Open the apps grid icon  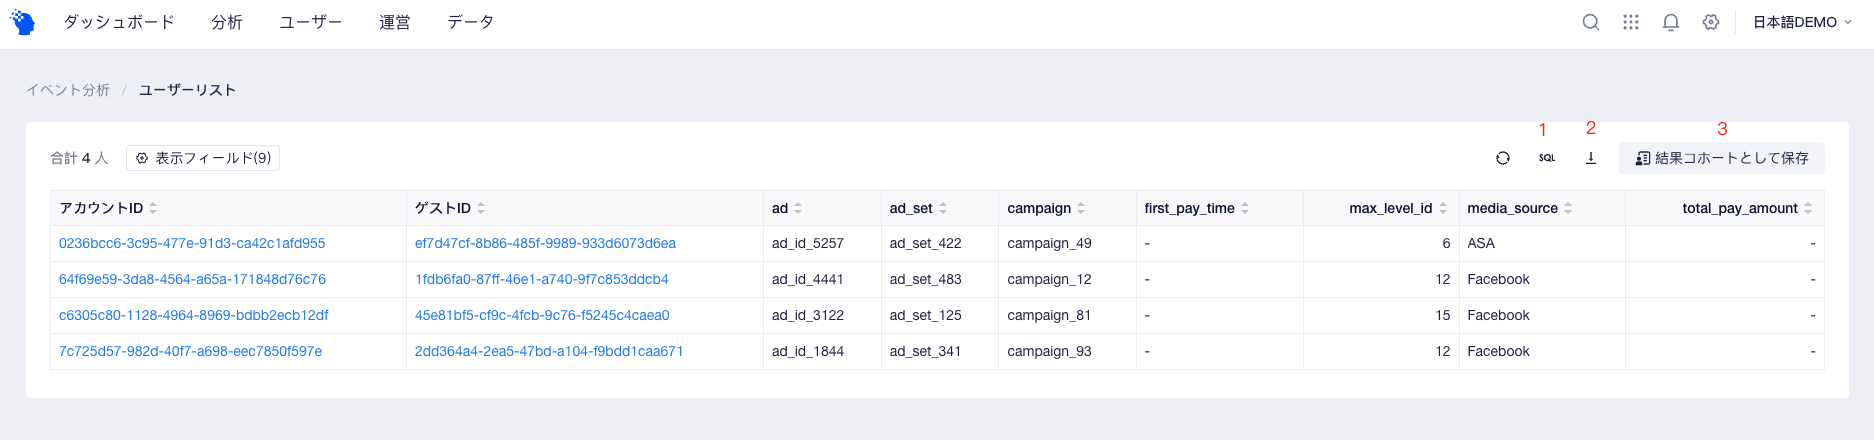click(1631, 22)
